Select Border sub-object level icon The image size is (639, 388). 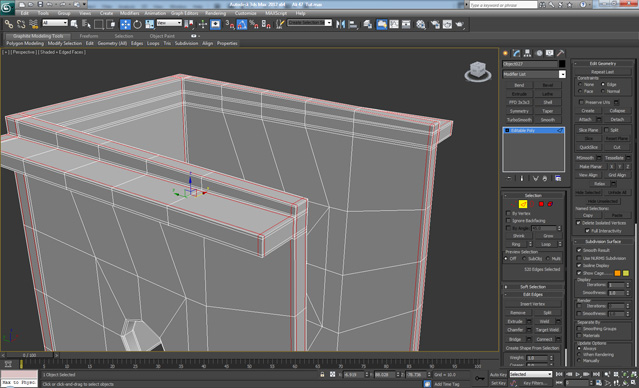[532, 204]
